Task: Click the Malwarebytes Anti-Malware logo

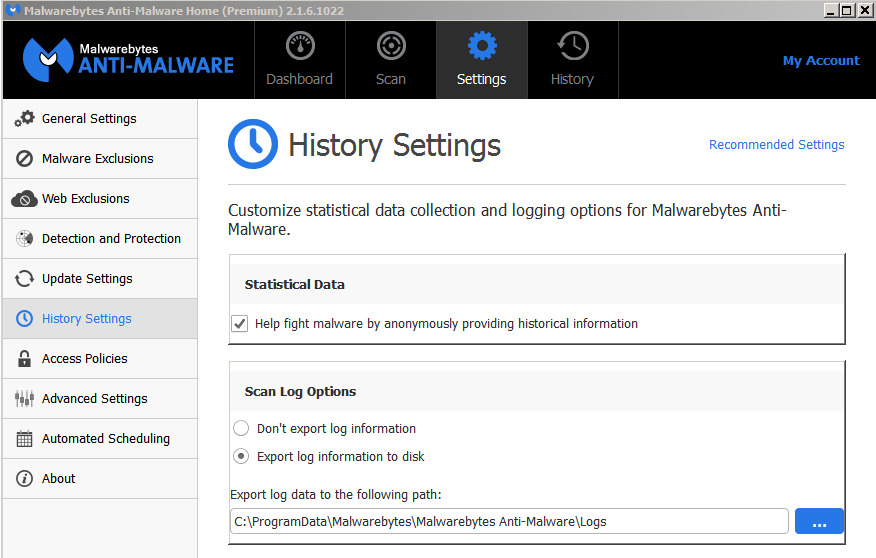Action: (128, 59)
